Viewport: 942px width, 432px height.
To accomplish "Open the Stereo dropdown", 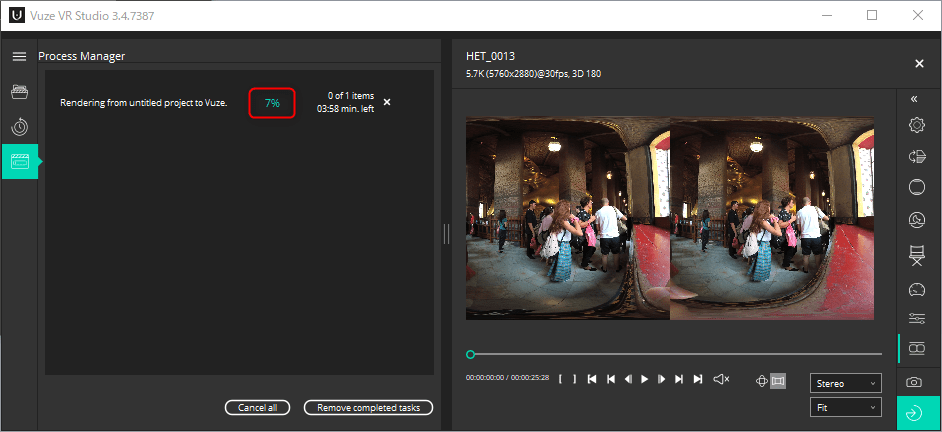I will 846,383.
